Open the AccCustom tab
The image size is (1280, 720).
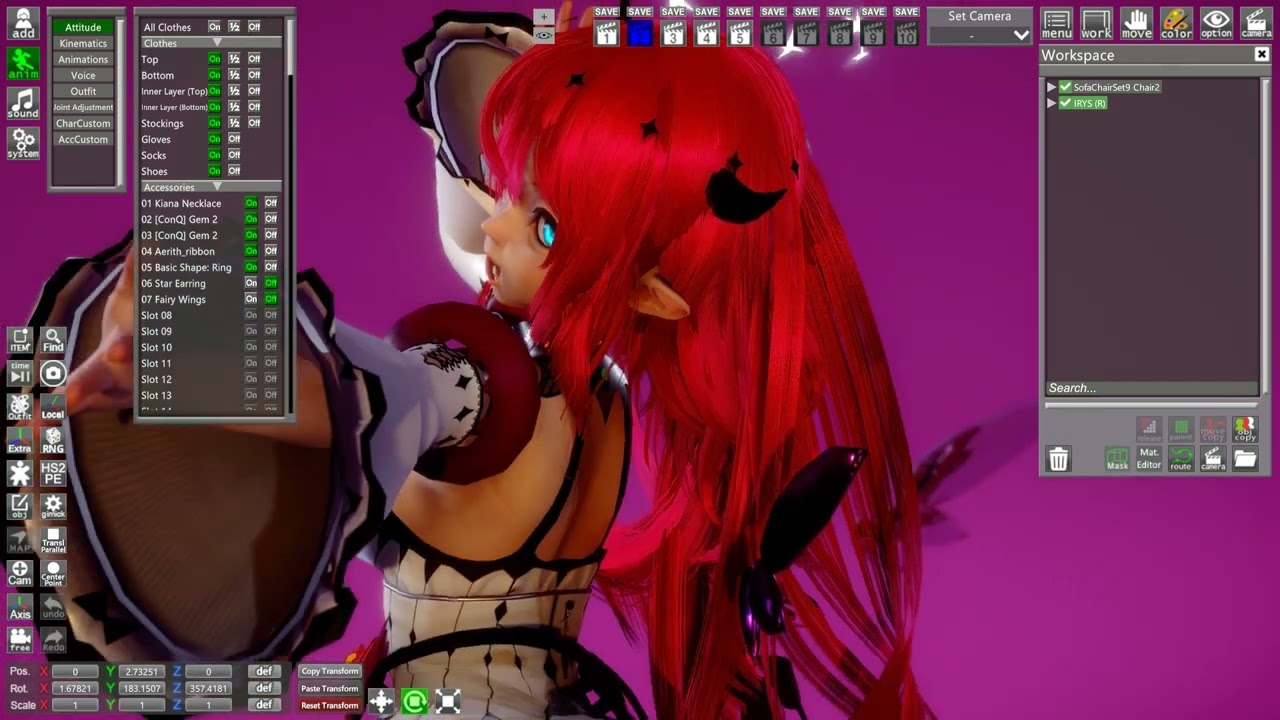(83, 139)
